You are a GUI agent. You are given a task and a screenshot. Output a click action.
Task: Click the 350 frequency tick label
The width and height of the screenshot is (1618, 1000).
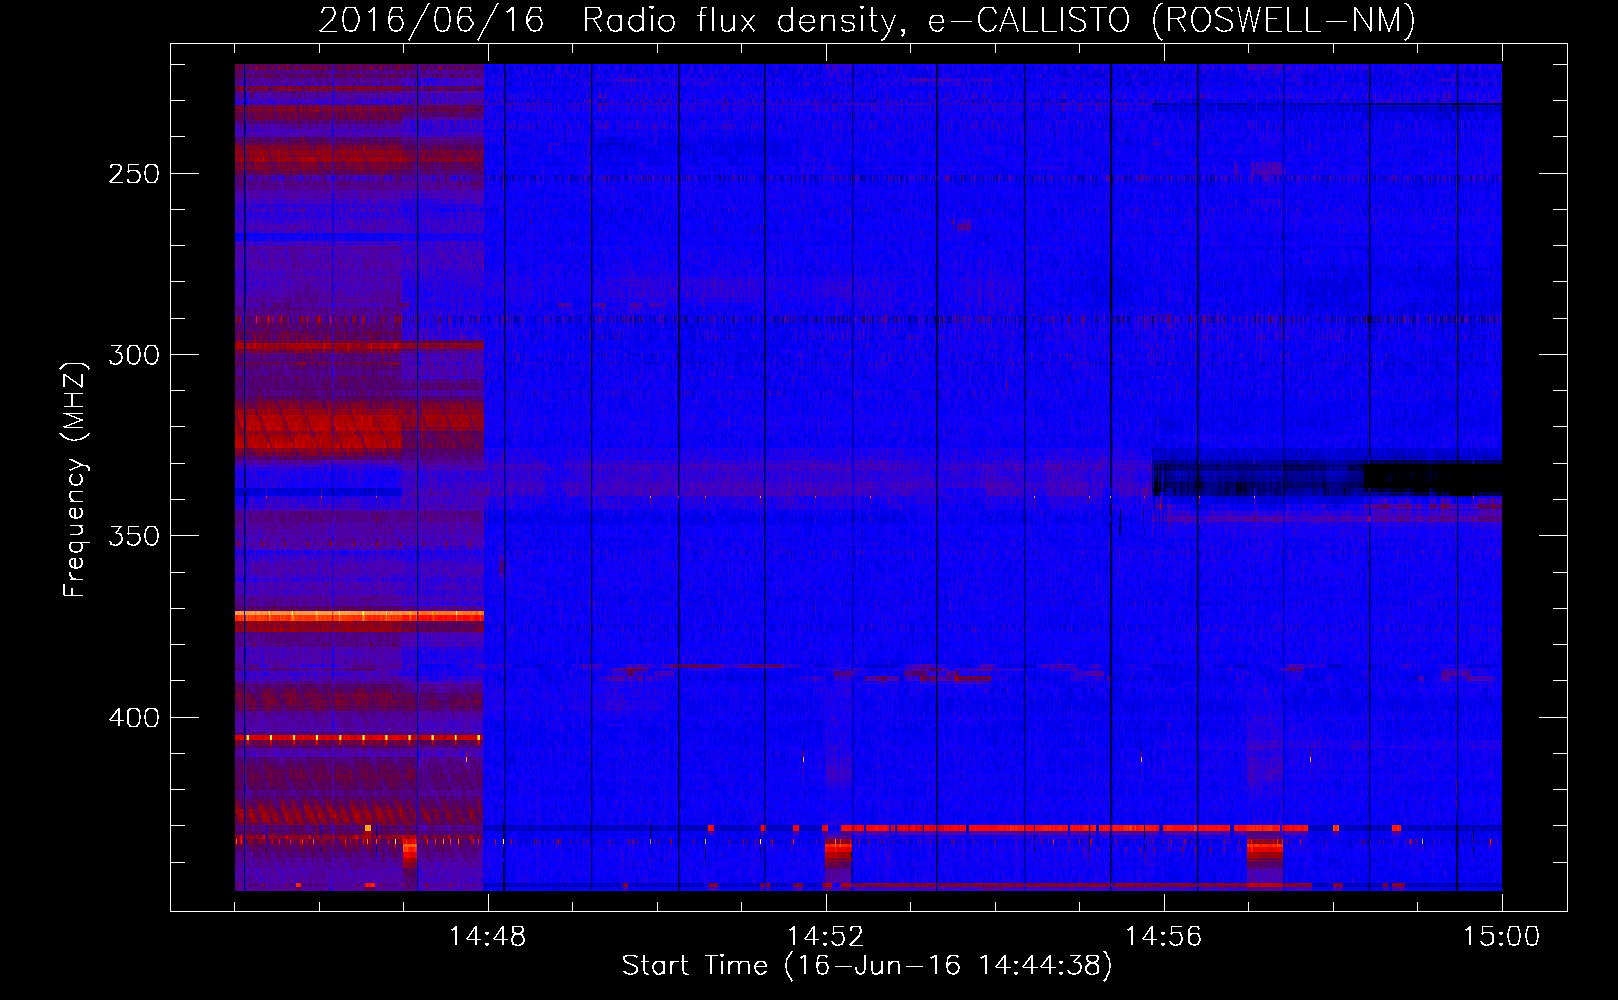[x=134, y=536]
